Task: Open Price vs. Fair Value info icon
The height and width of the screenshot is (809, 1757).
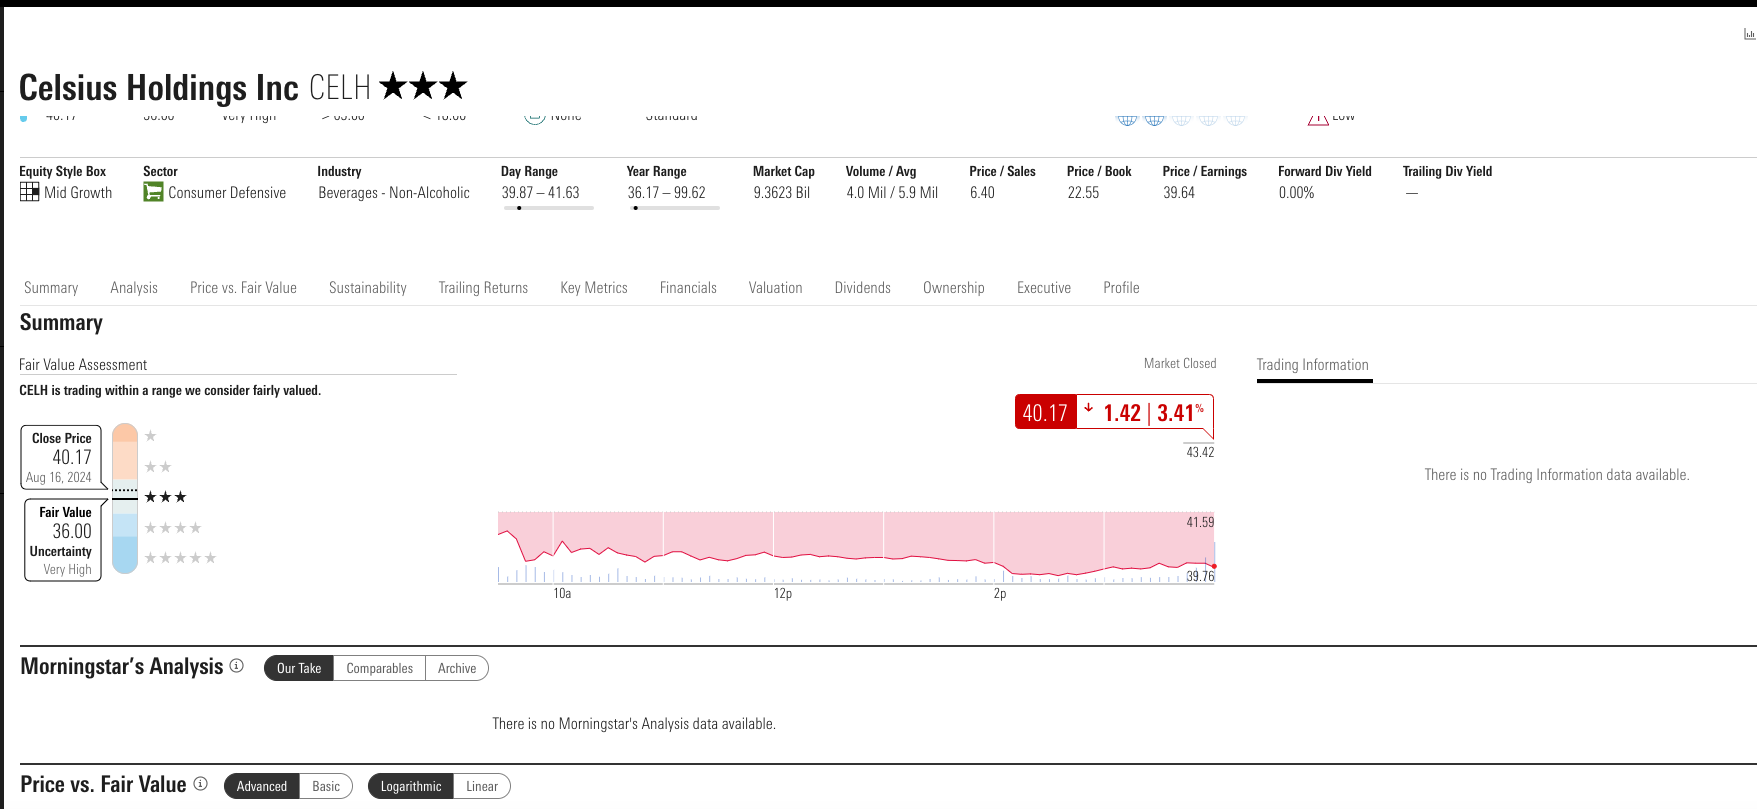Action: (201, 784)
